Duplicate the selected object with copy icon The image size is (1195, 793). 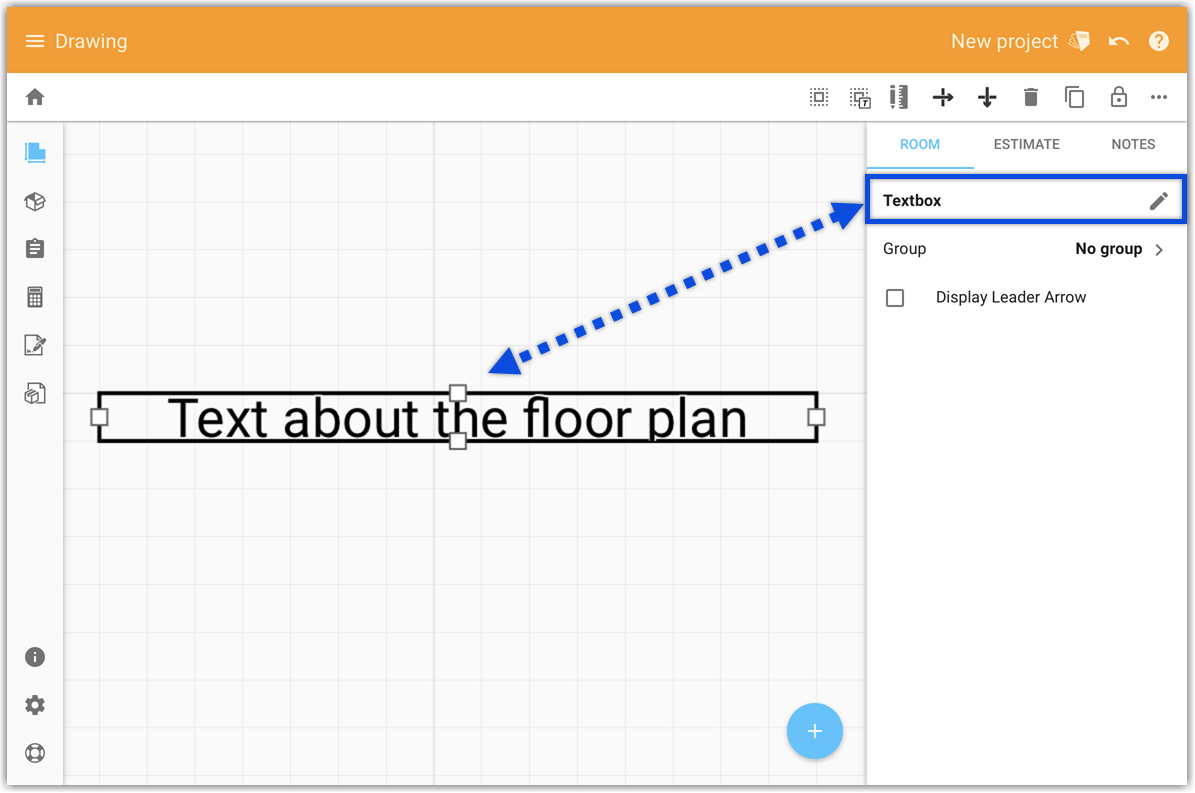click(x=1075, y=98)
